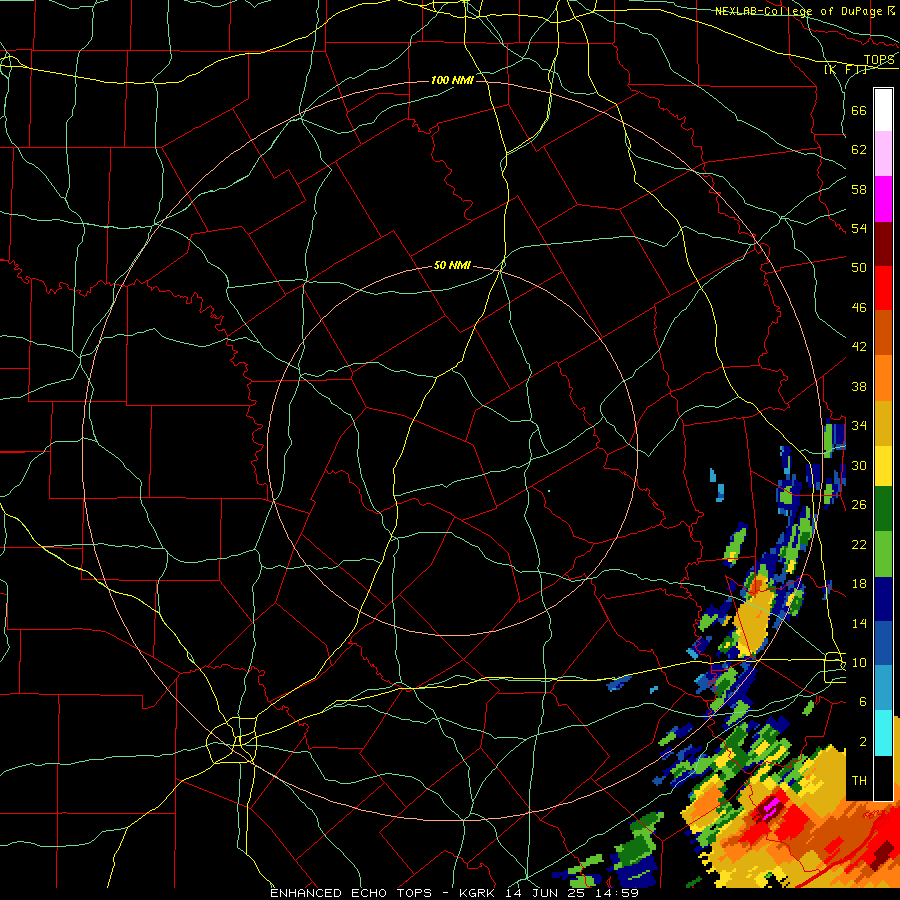Click the legend value '42'
Screen dimensions: 900x900
tap(859, 347)
